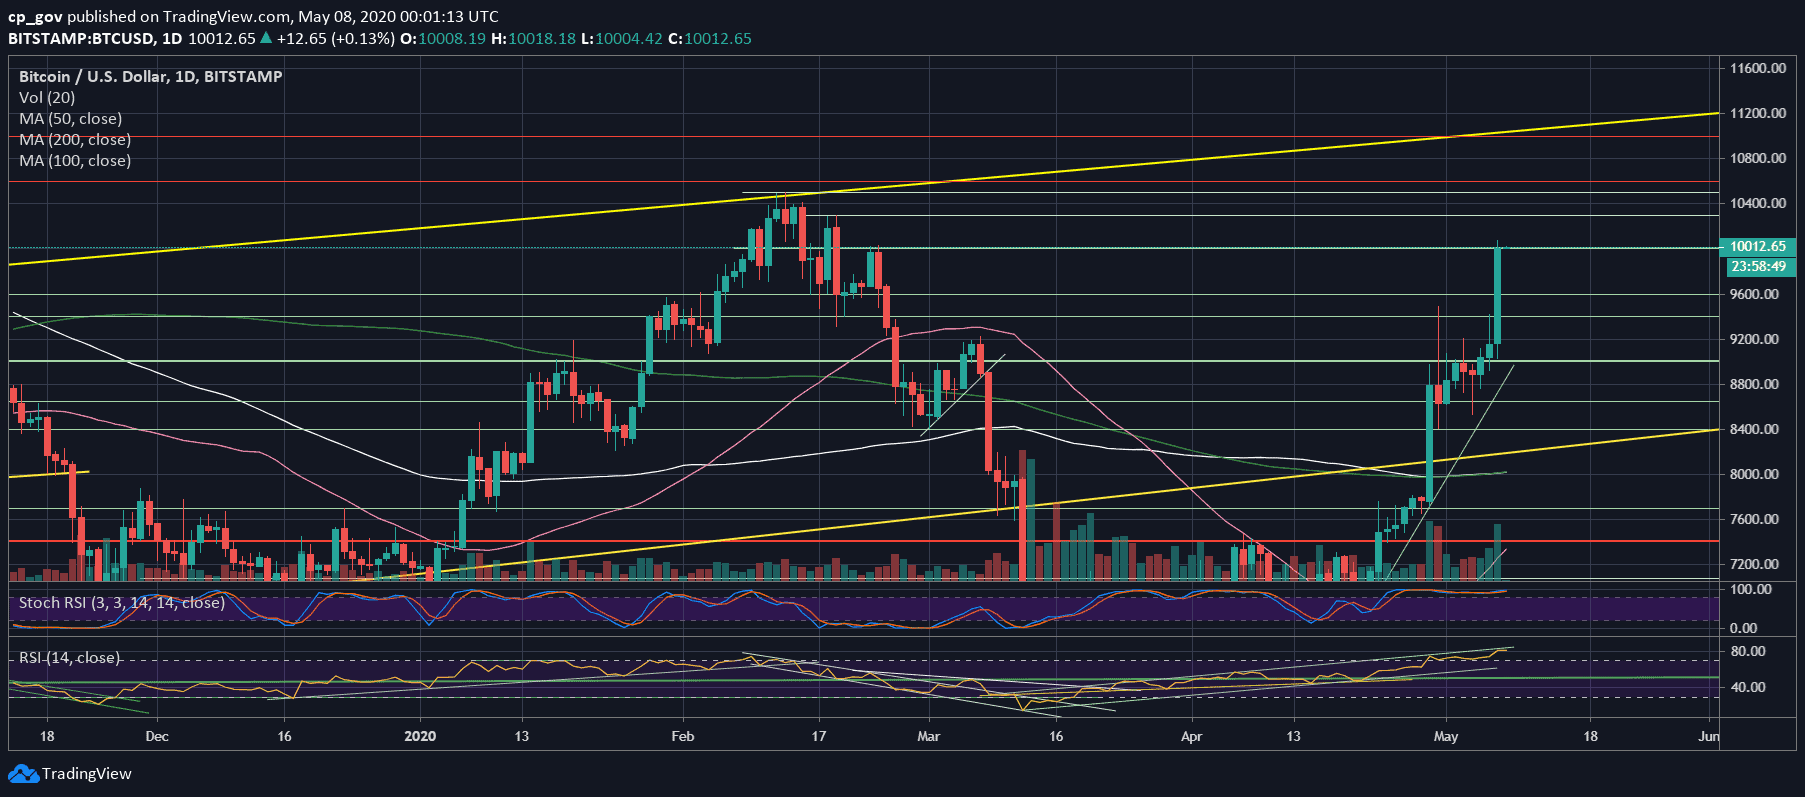
Task: Click the Apr label on the time axis
Action: pyautogui.click(x=1191, y=736)
